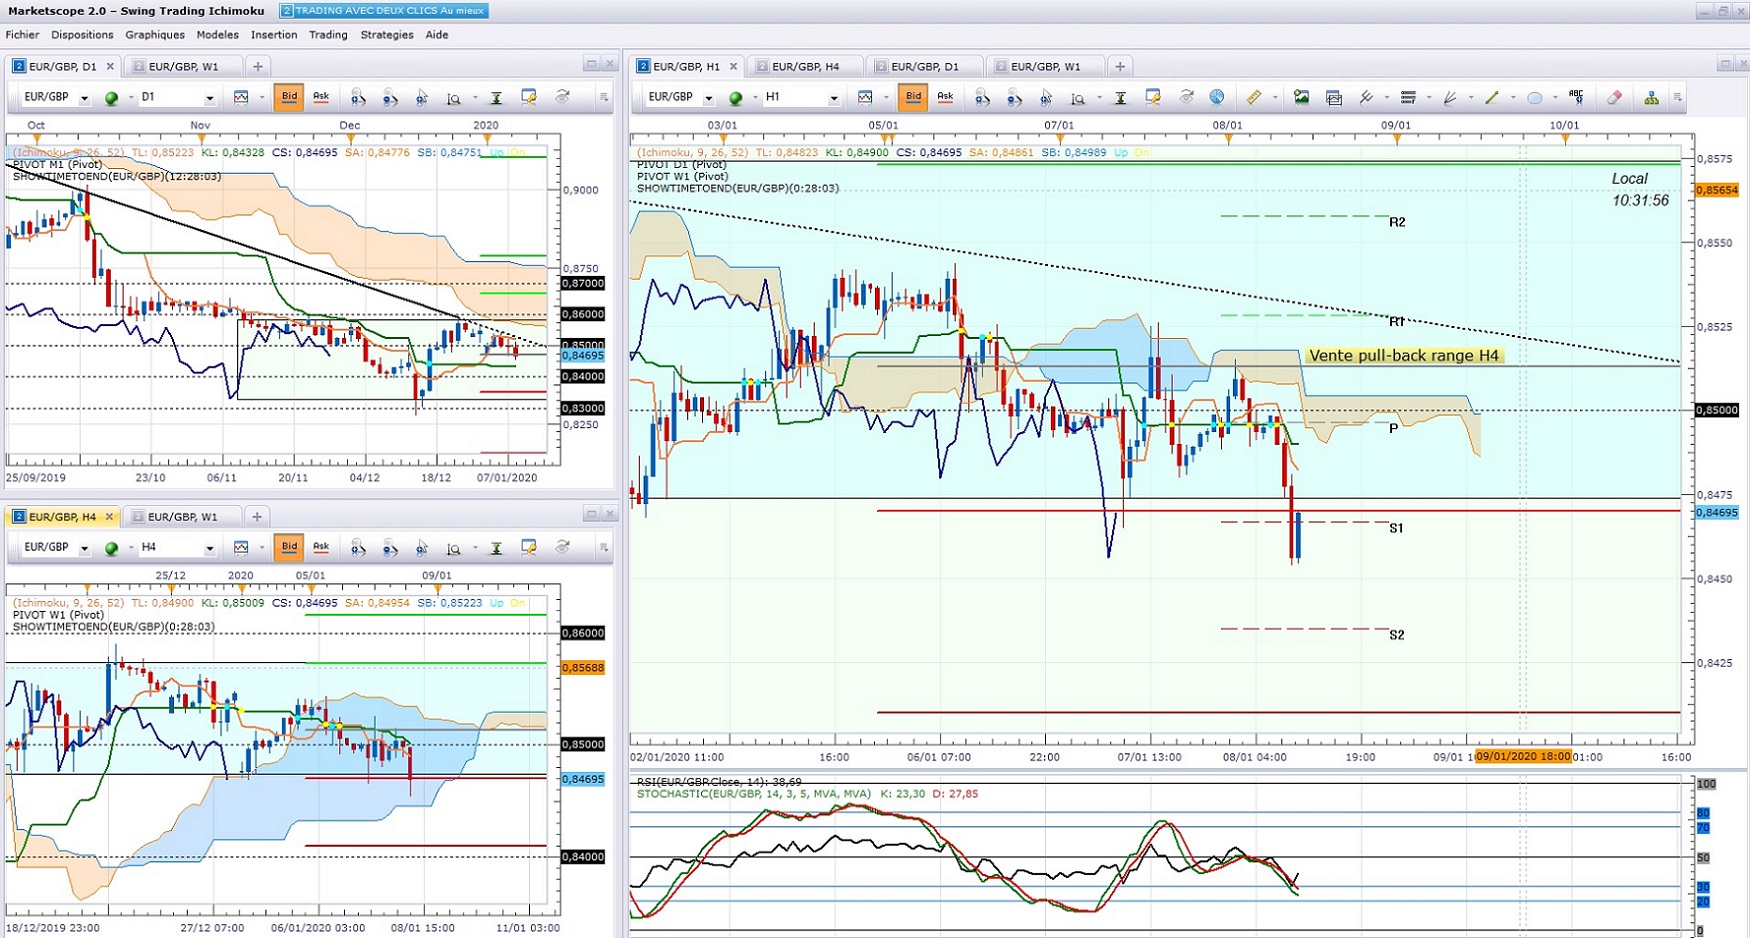Add a new tab in the top-left panel
1750x938 pixels.
(x=258, y=67)
